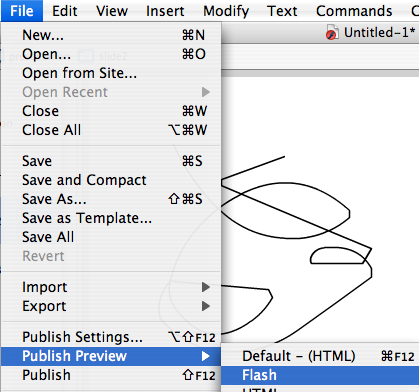This screenshot has width=419, height=392.
Task: Expand the Export submenu arrow
Action: pos(206,306)
